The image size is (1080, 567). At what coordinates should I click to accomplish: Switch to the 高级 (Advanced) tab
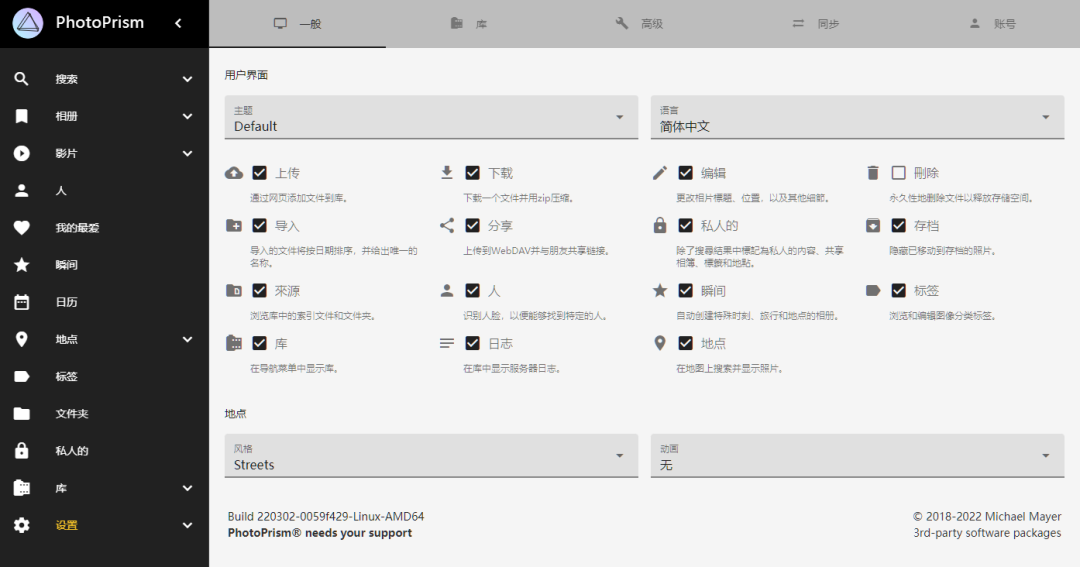[x=639, y=24]
